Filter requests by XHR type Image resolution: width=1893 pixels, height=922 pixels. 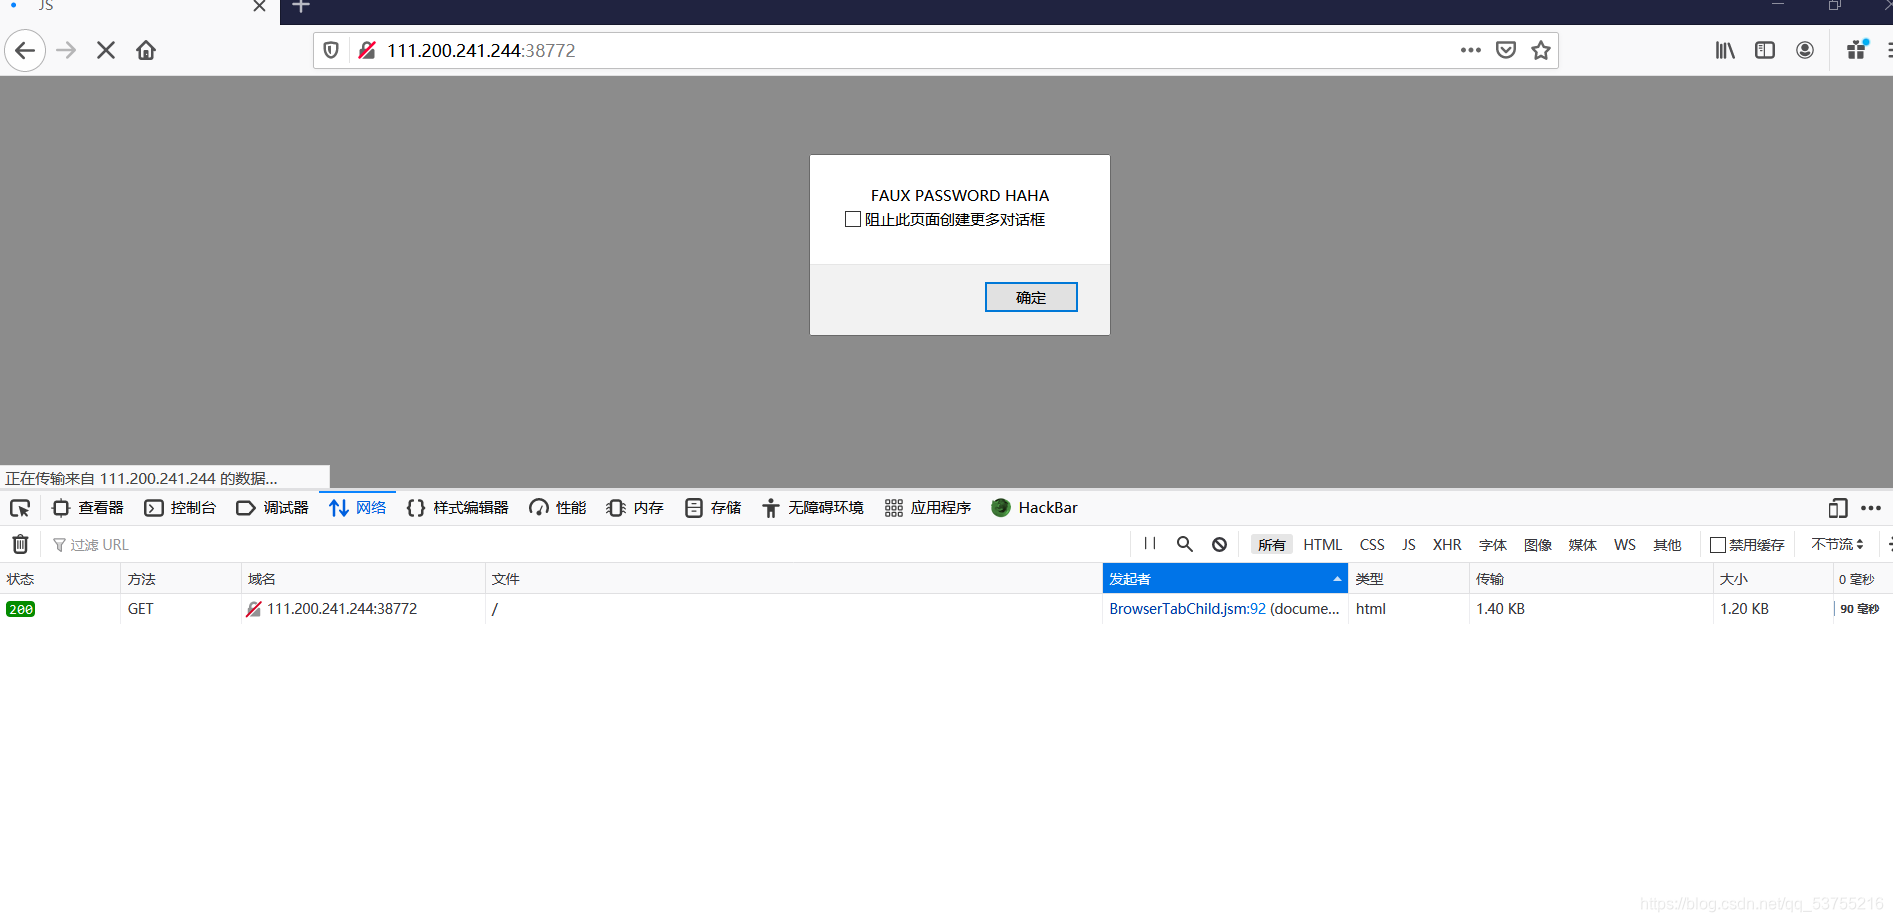pyautogui.click(x=1447, y=545)
